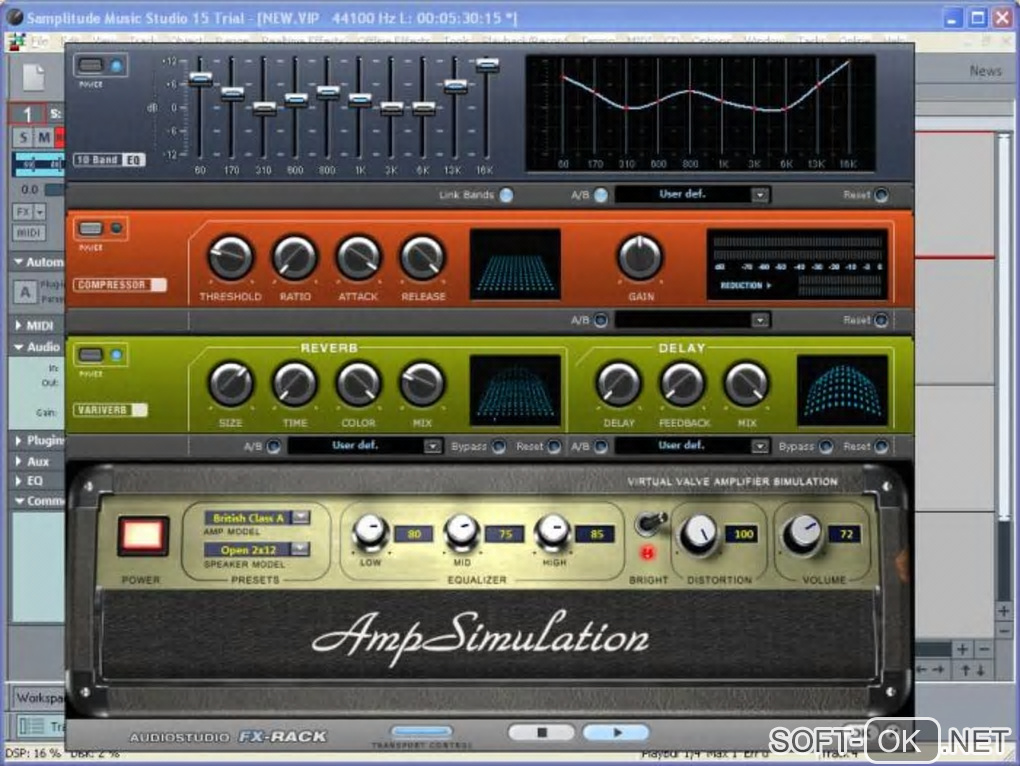
Task: Reset the 10 Band EQ settings
Action: click(x=881, y=195)
